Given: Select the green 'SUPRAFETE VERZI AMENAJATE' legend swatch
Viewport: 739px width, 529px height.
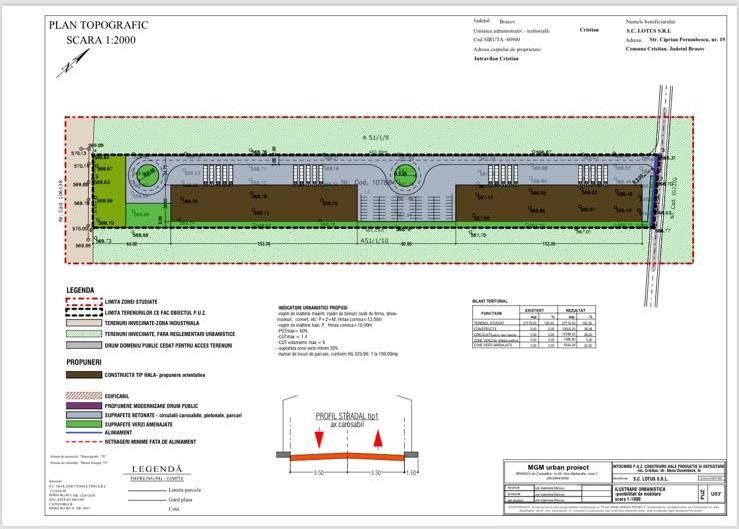Looking at the screenshot, I should [x=84, y=424].
